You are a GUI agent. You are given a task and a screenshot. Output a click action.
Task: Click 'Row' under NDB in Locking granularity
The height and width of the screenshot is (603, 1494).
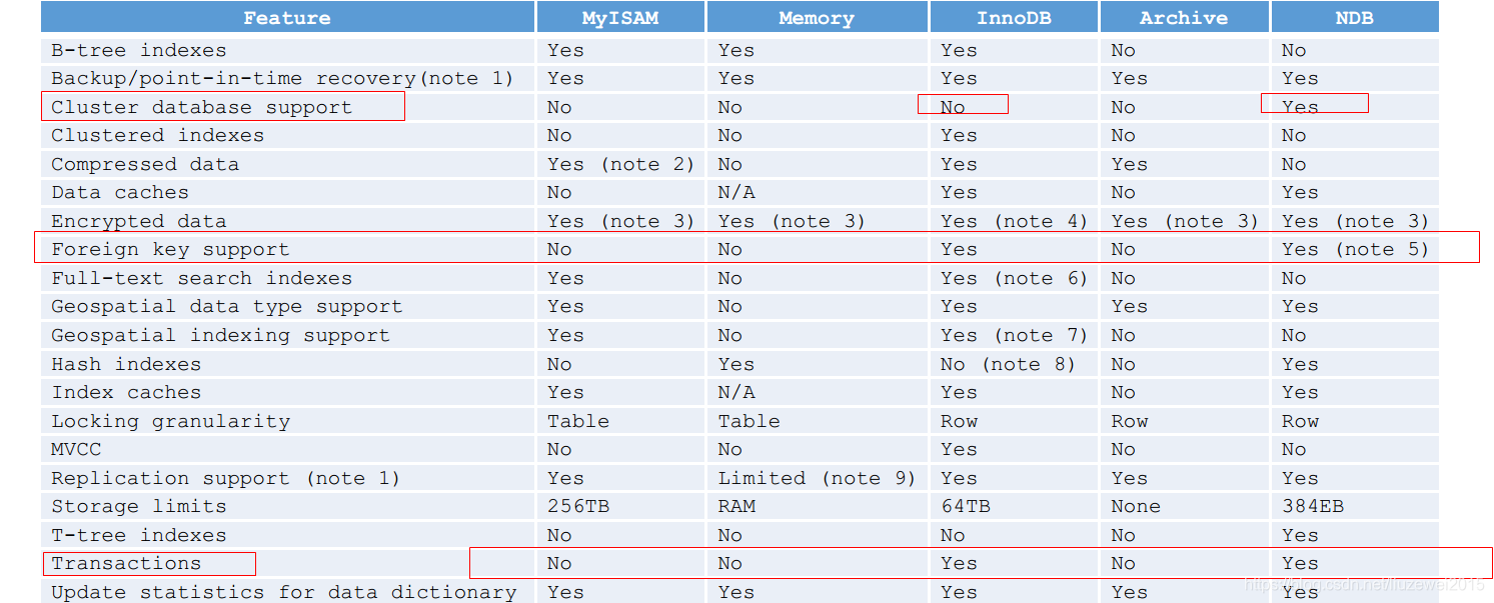(1301, 421)
